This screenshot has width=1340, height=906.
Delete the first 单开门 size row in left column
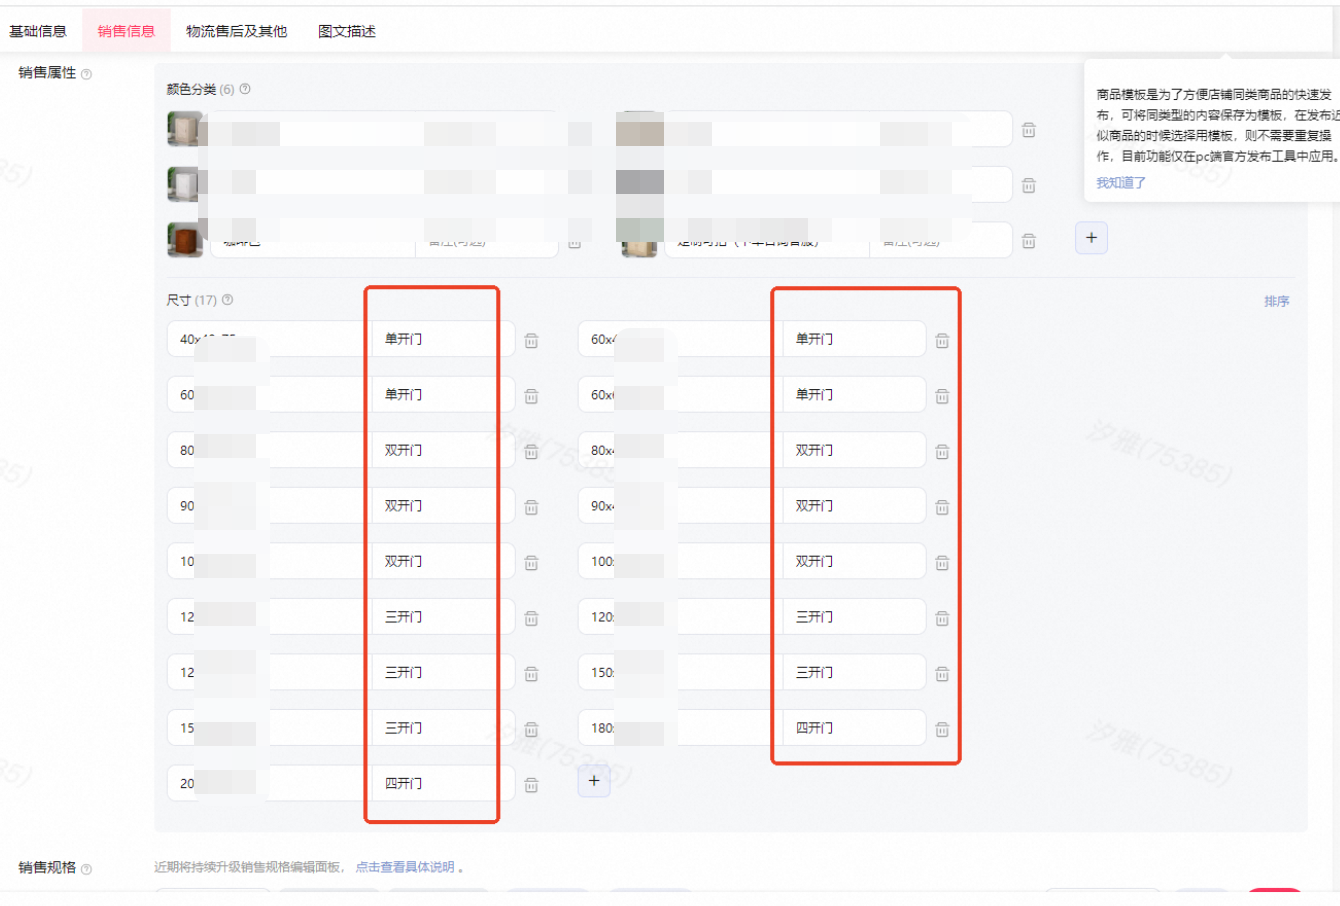pyautogui.click(x=531, y=341)
